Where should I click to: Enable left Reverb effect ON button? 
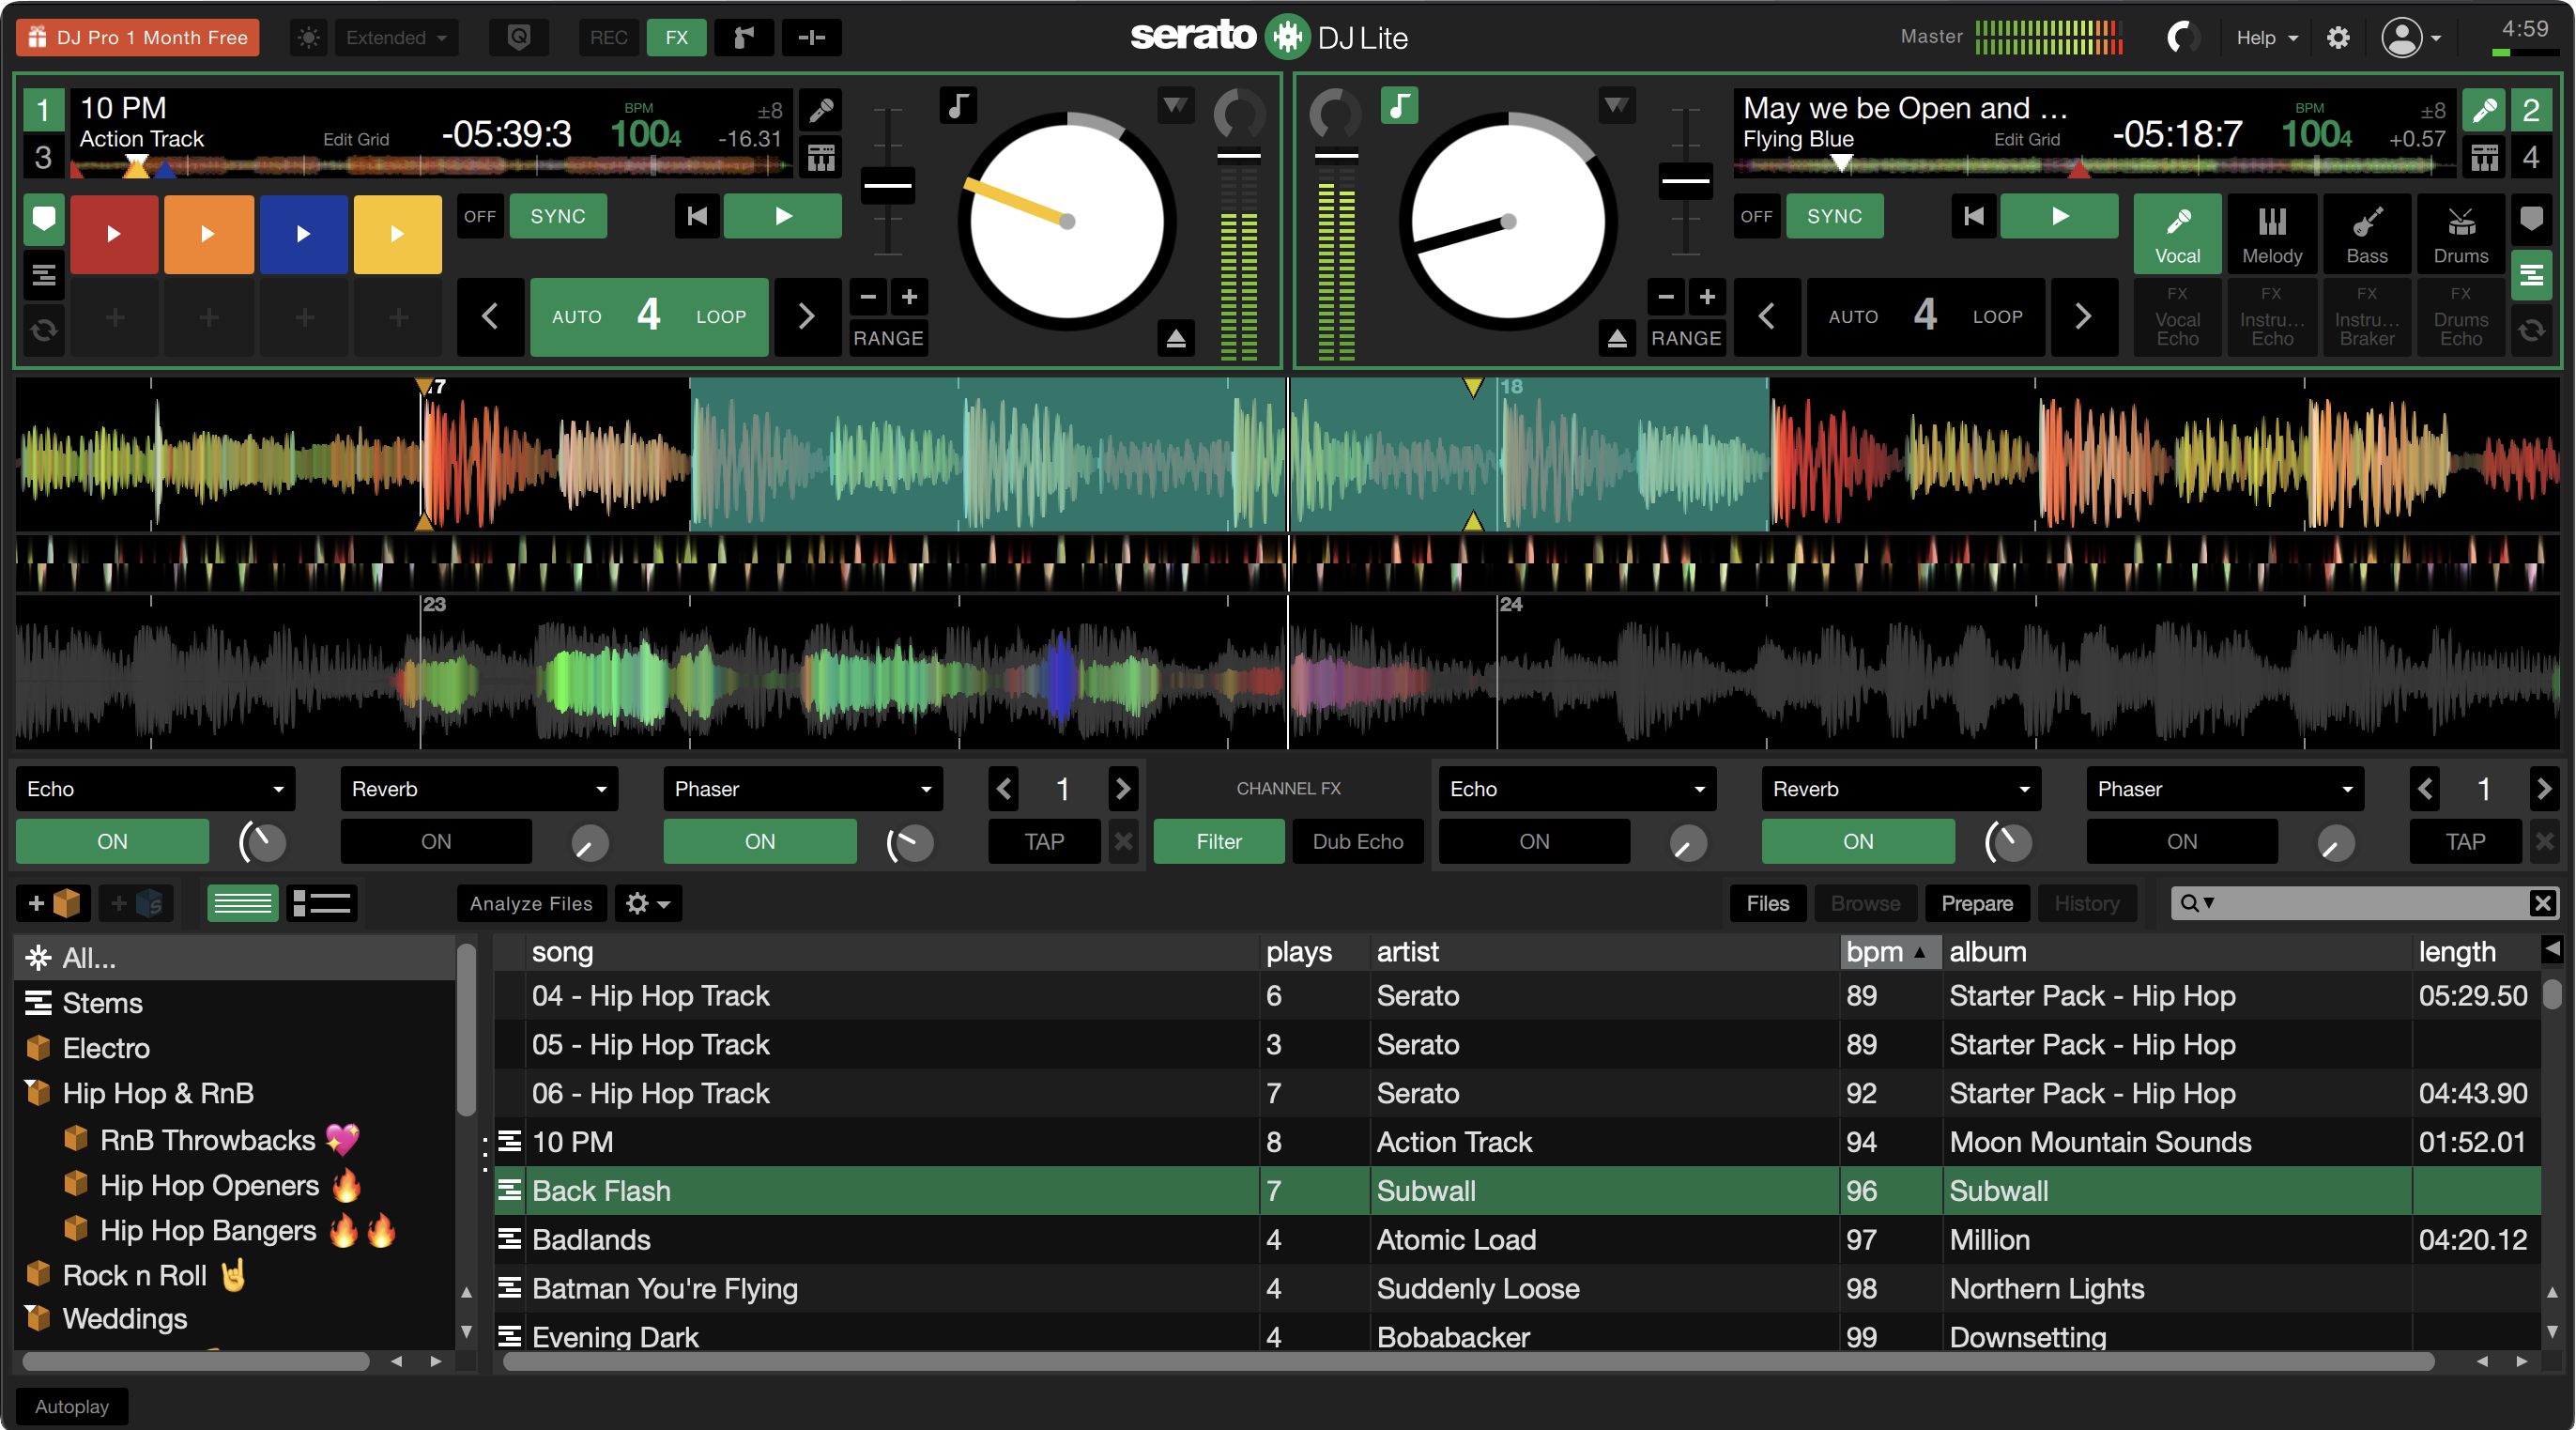coord(436,842)
